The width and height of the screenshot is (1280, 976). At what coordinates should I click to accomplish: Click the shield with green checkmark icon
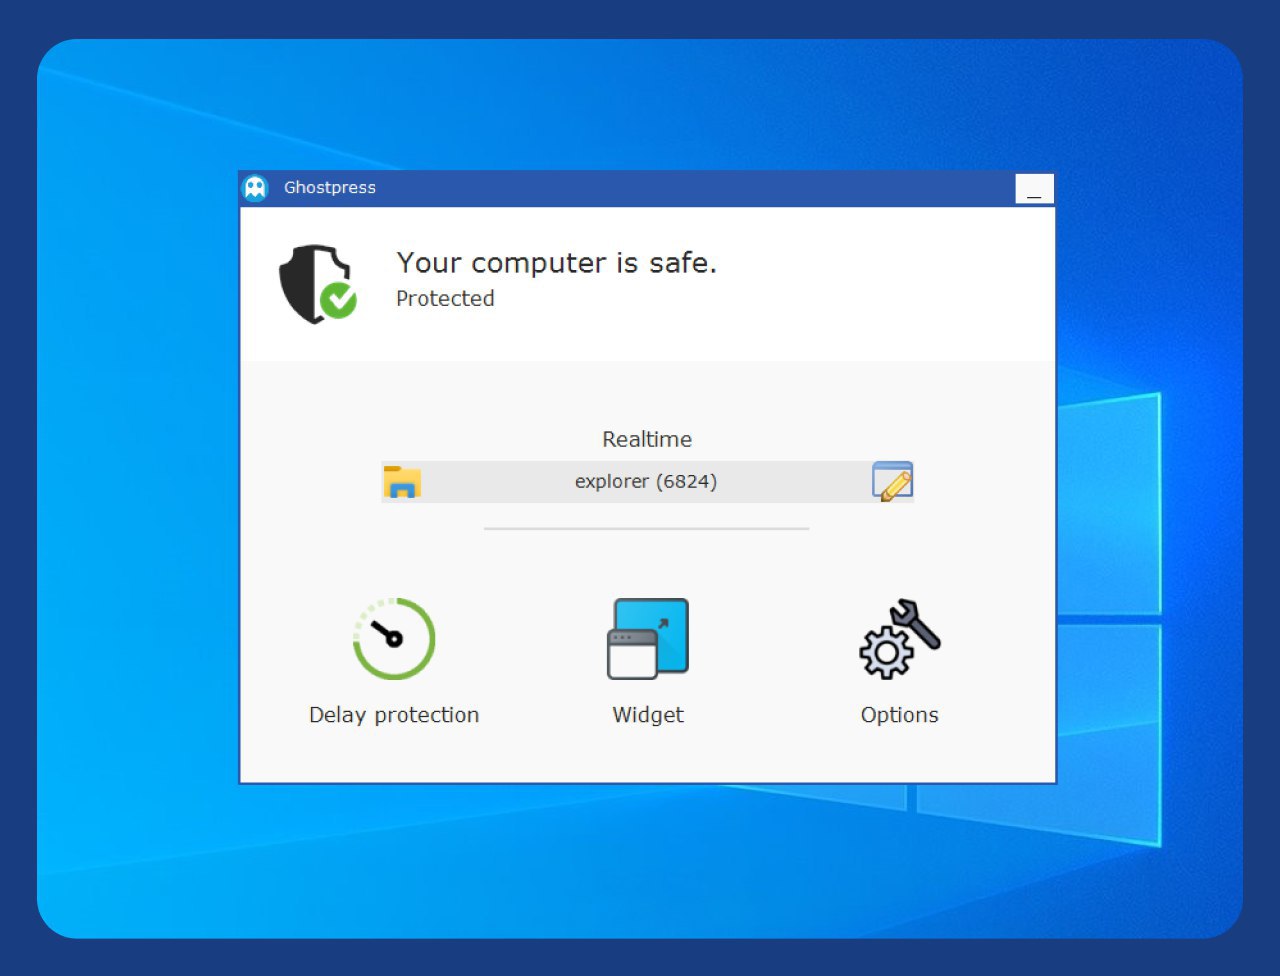click(x=317, y=284)
